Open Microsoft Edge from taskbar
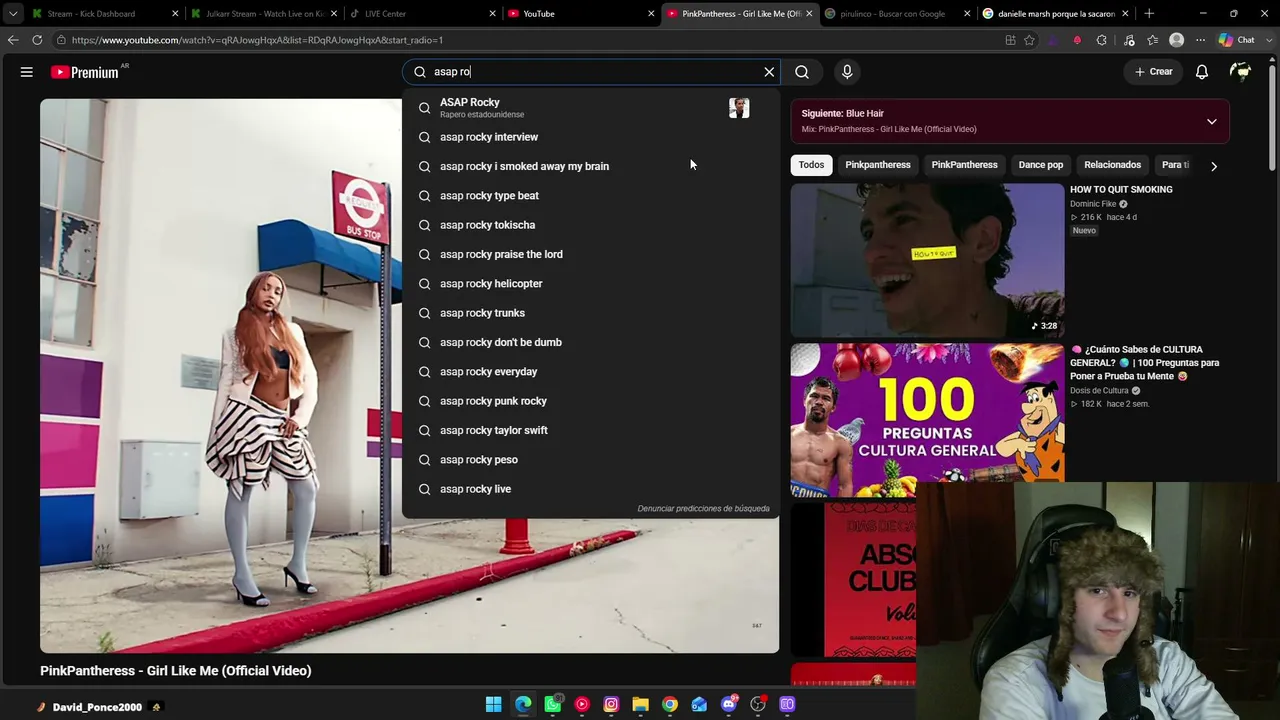This screenshot has width=1280, height=720. coord(523,704)
